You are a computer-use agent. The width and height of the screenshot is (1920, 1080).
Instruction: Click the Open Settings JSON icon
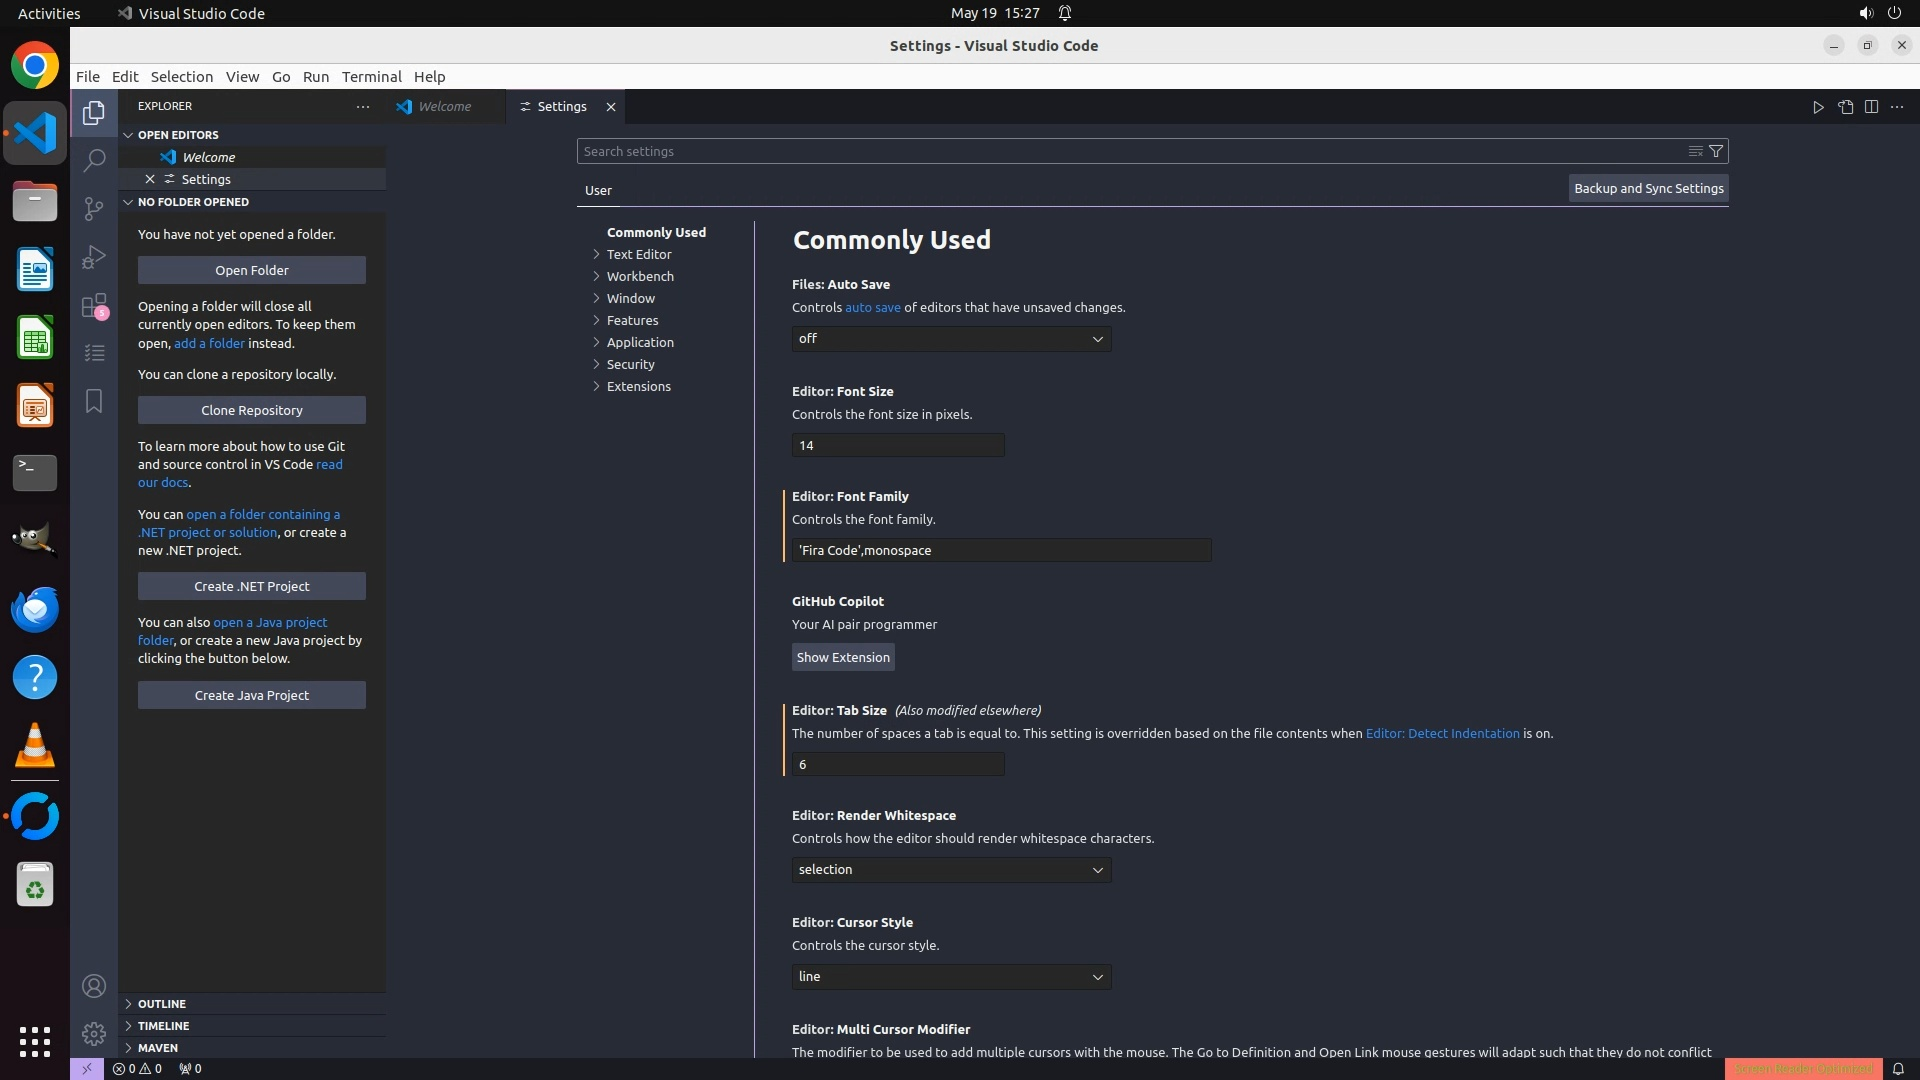click(x=1845, y=107)
